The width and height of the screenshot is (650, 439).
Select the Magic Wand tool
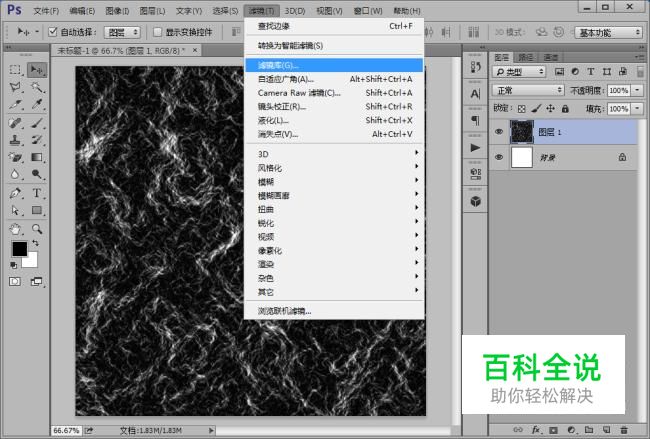37,87
